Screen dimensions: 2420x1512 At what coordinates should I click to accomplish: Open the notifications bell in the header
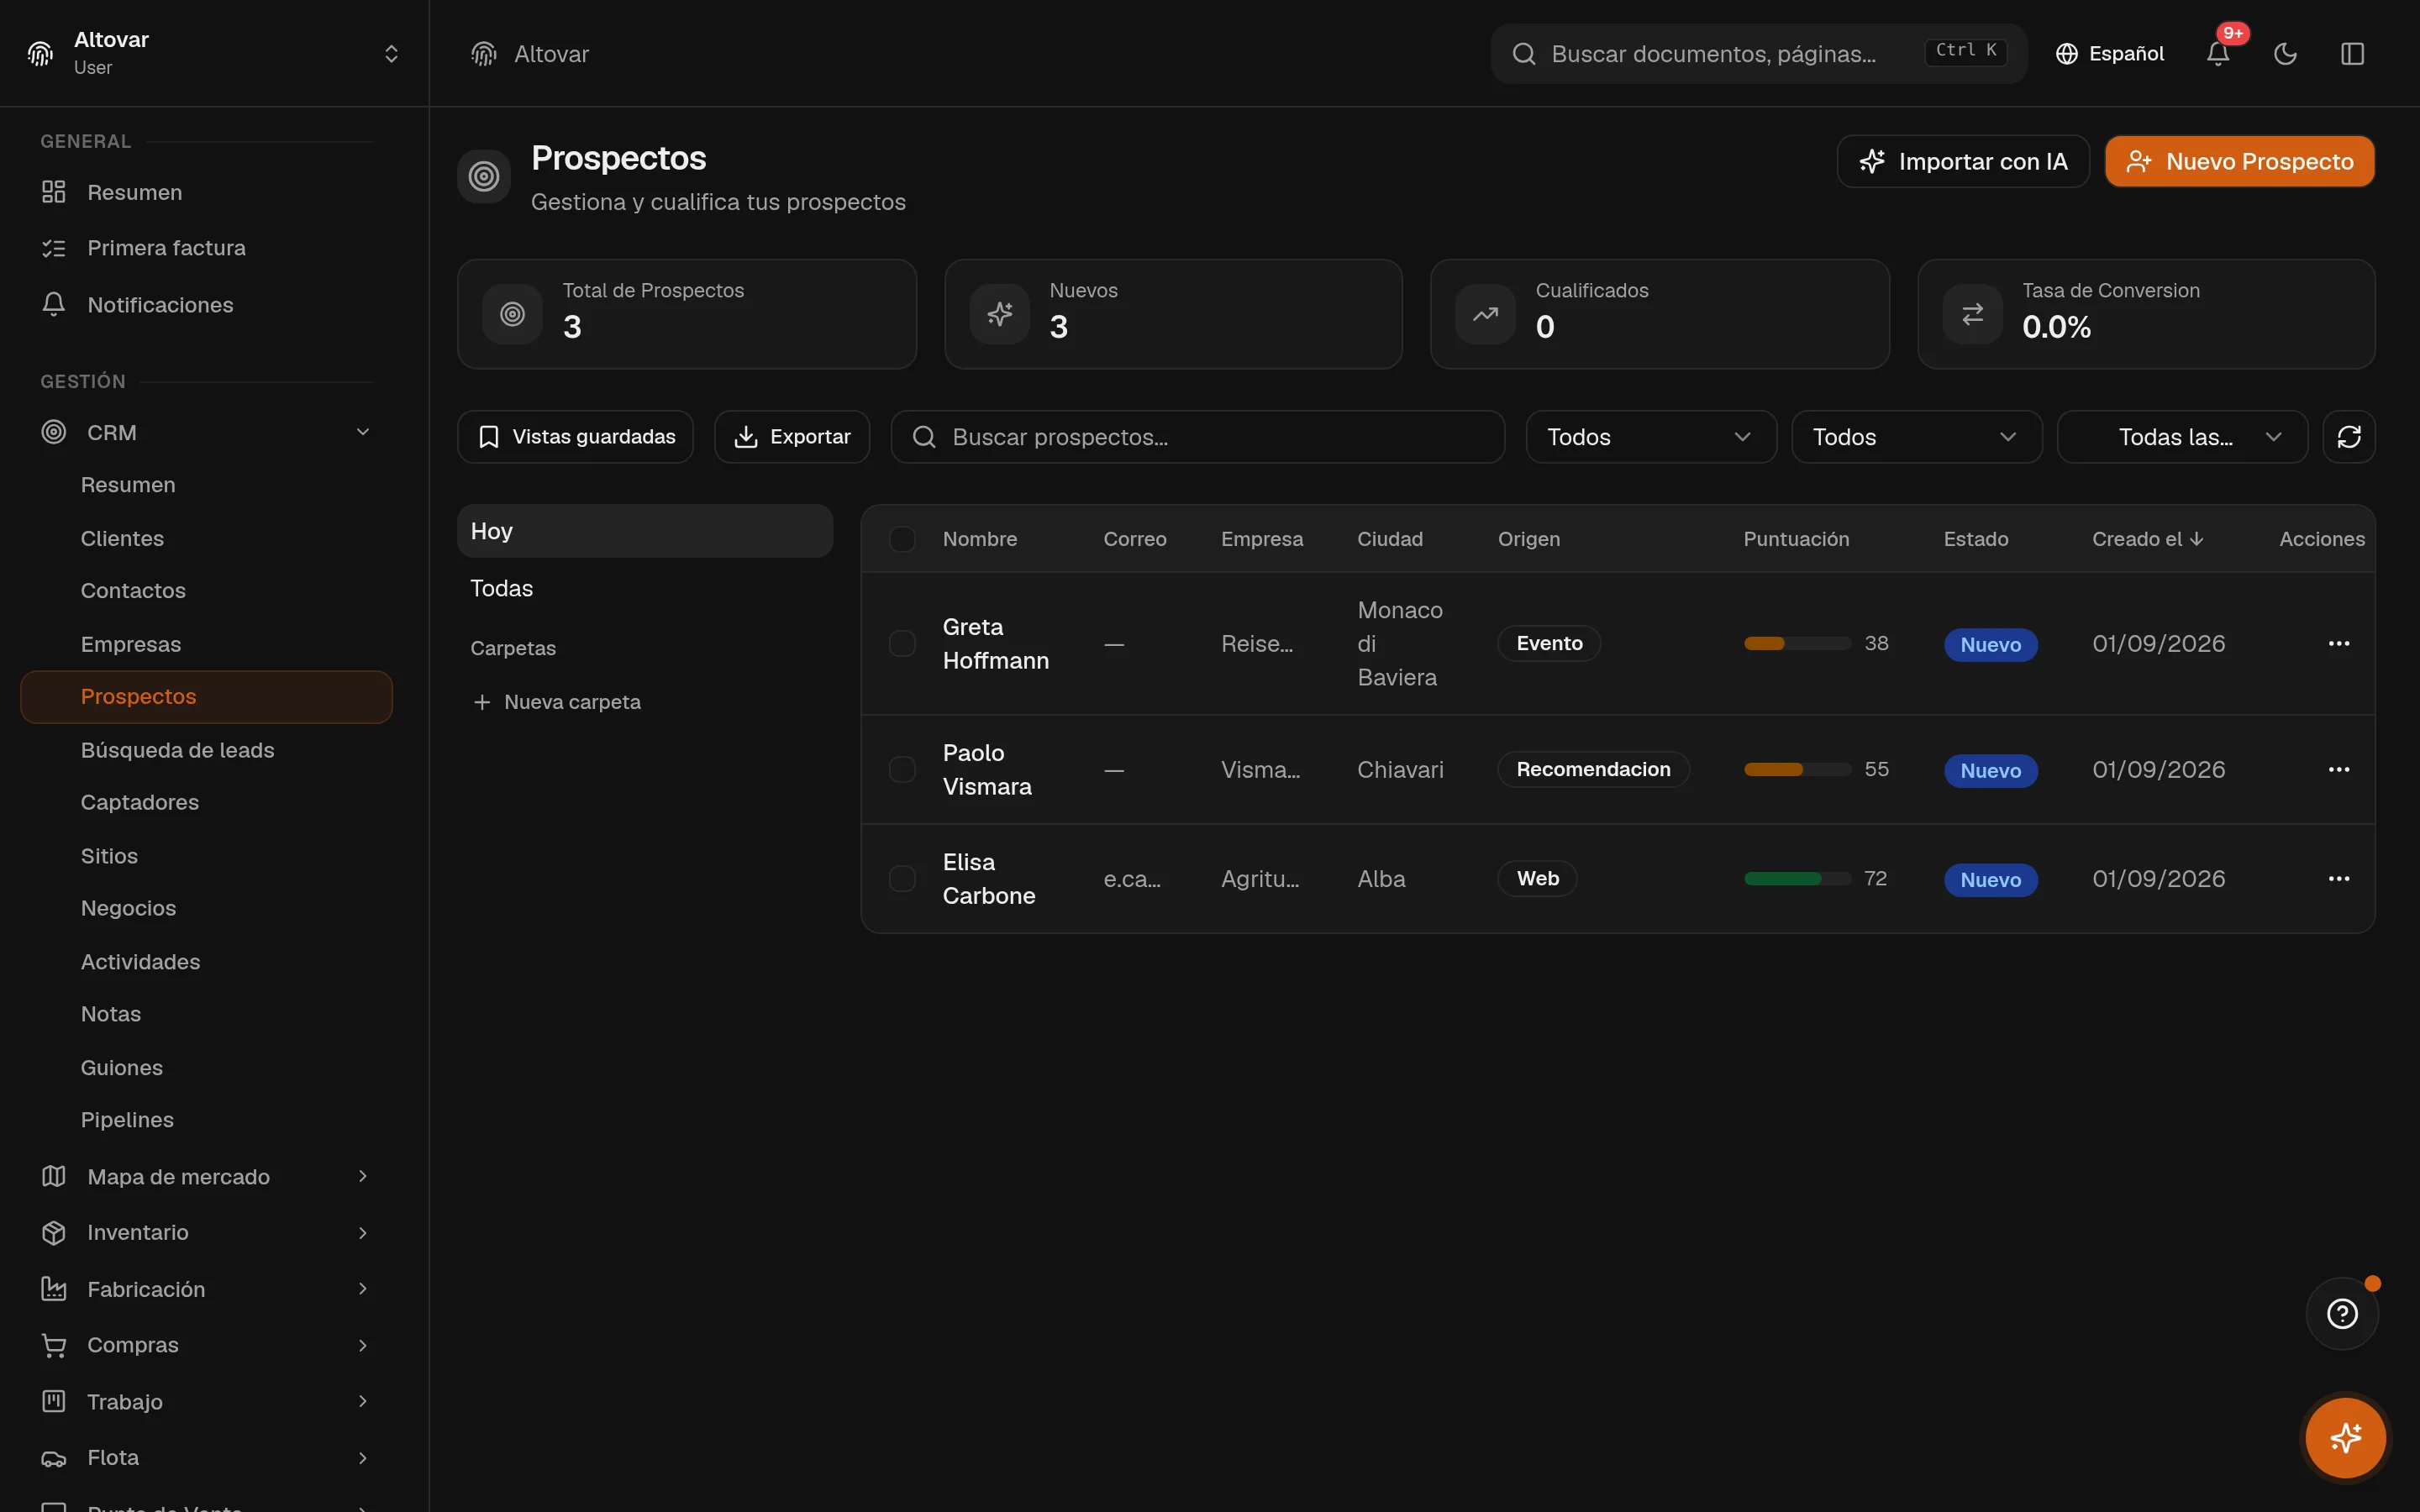tap(2217, 54)
